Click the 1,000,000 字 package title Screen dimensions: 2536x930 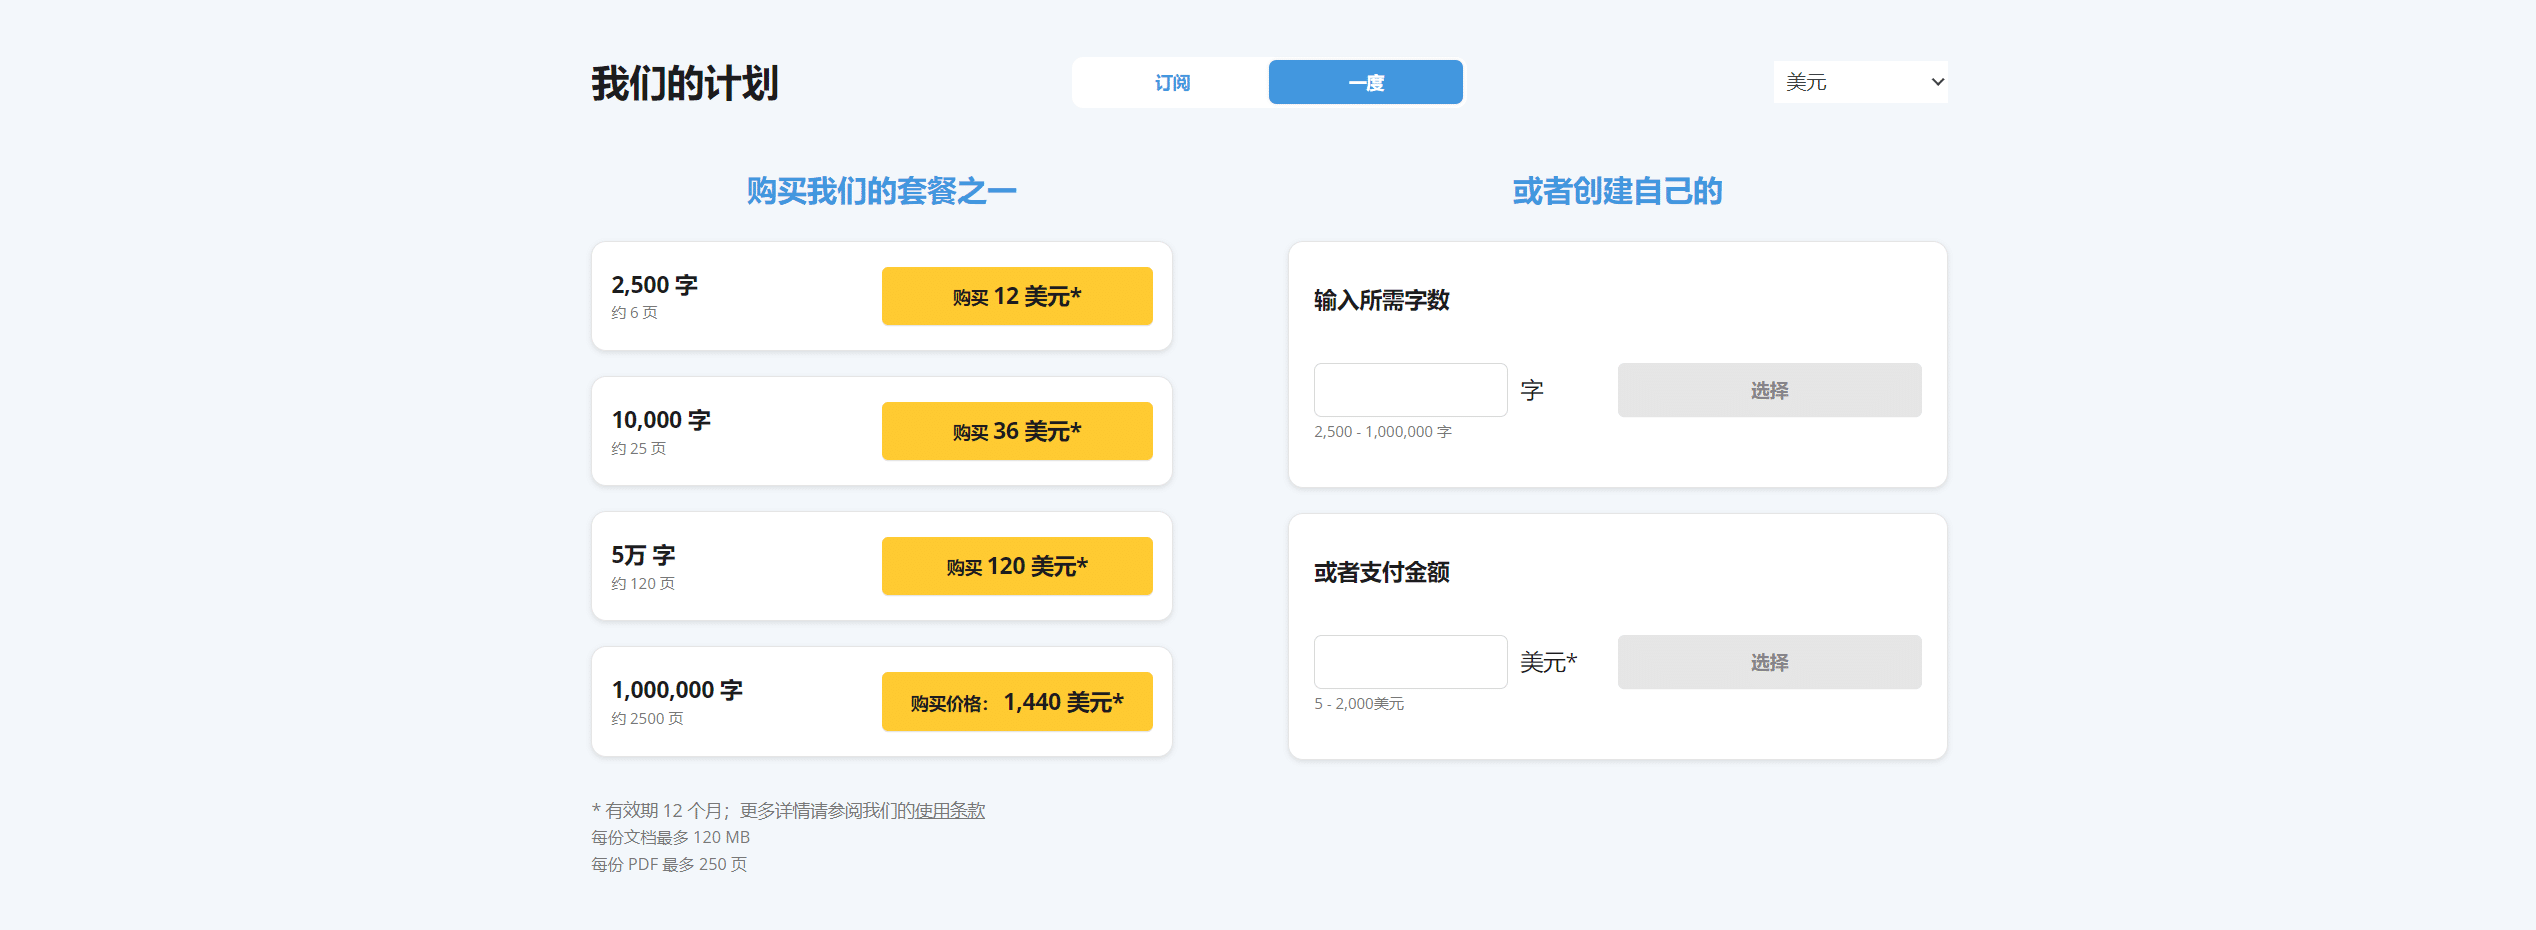point(677,690)
